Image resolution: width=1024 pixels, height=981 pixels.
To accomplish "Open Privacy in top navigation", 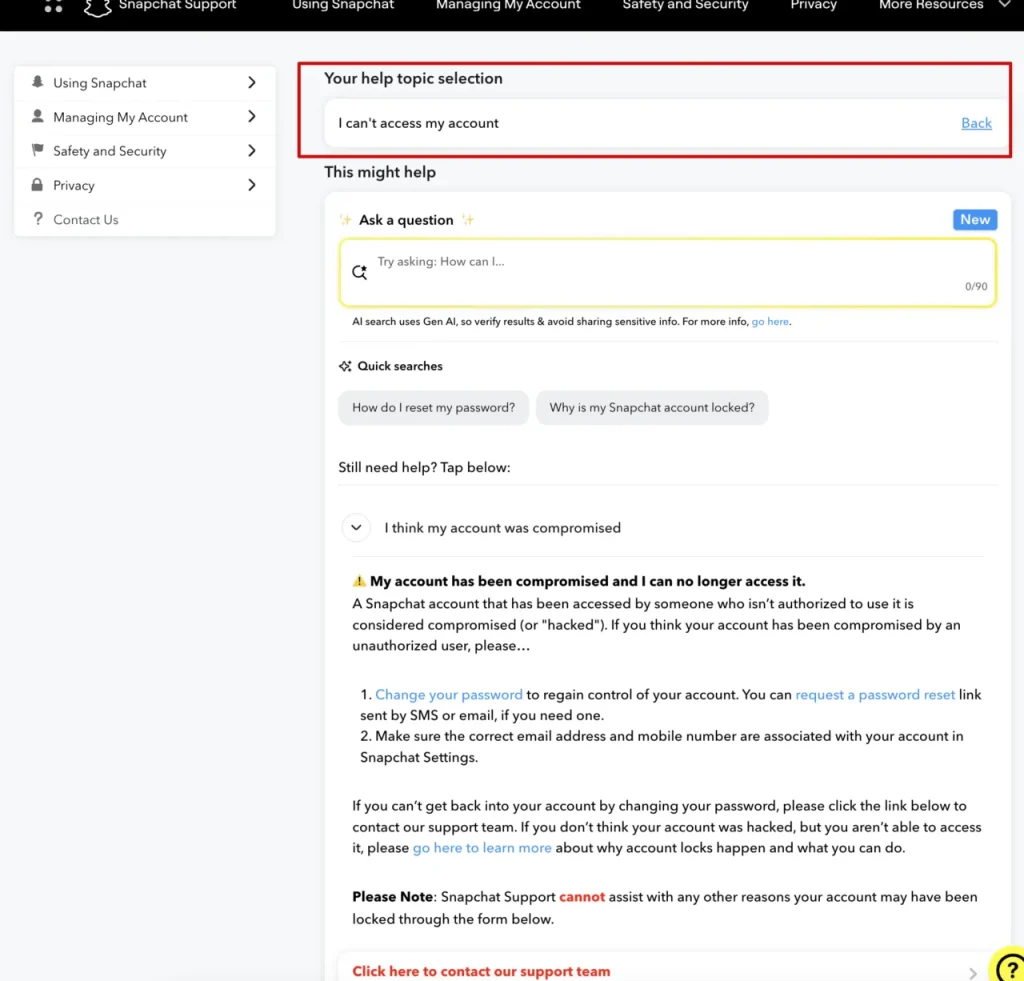I will [813, 5].
